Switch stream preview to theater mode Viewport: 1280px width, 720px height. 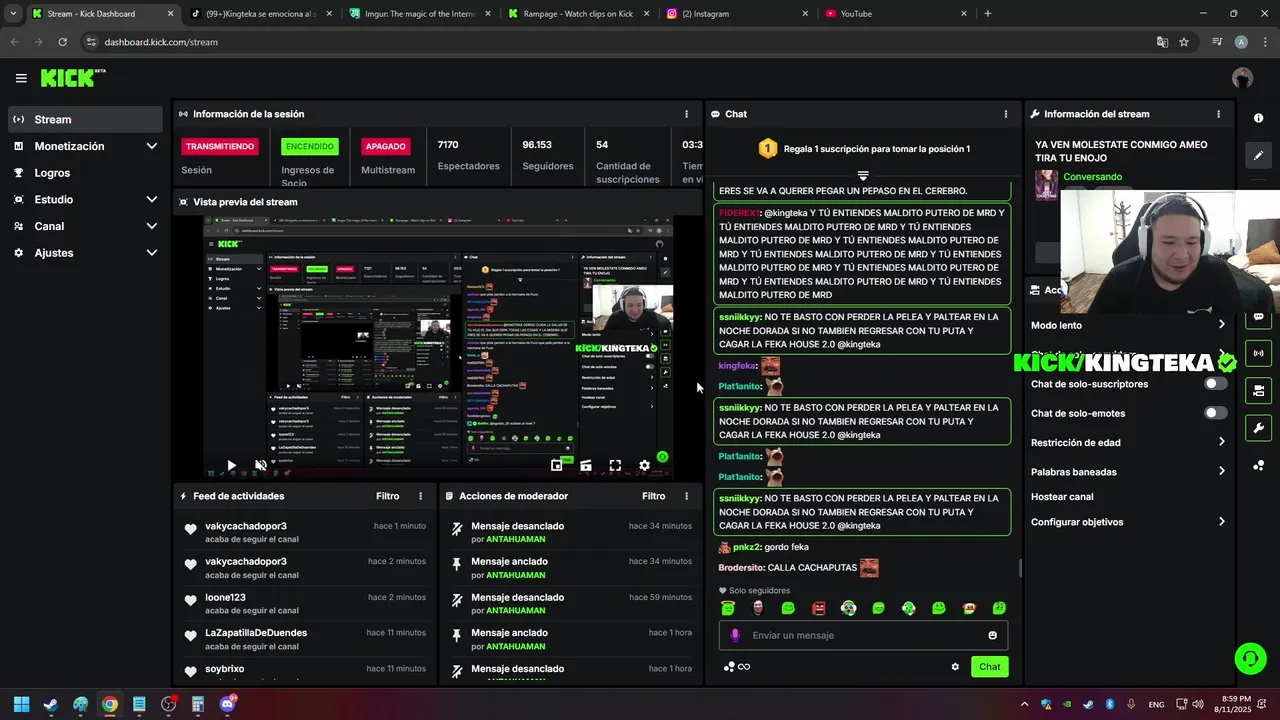click(x=586, y=465)
